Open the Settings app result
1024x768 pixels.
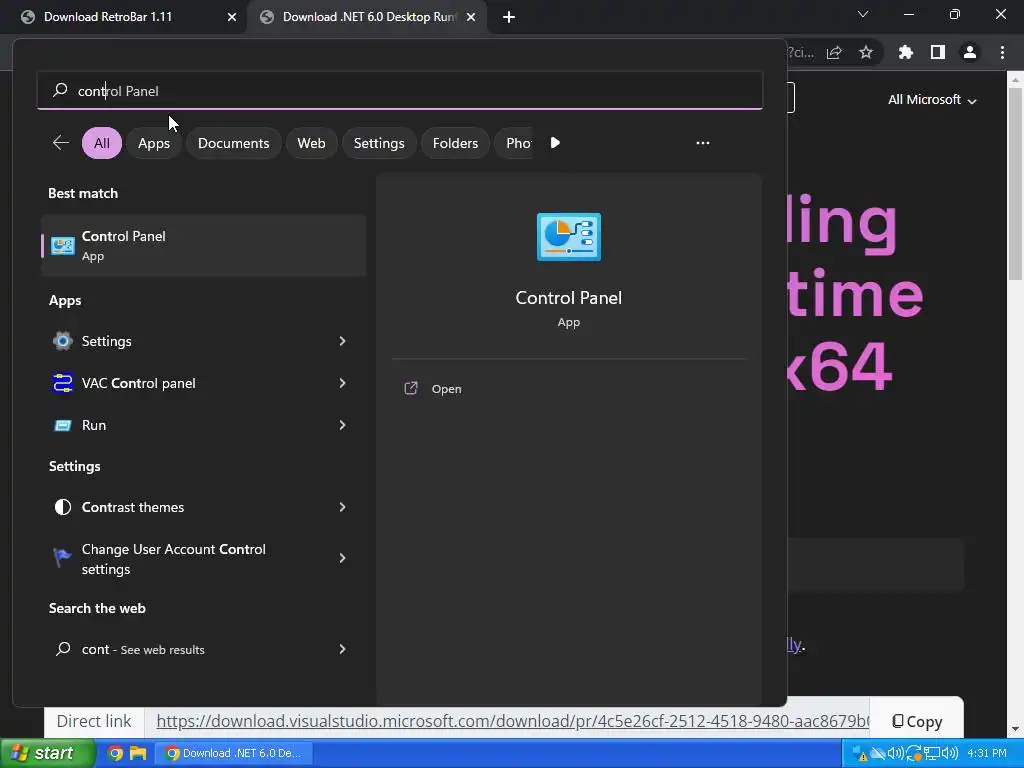(x=204, y=341)
